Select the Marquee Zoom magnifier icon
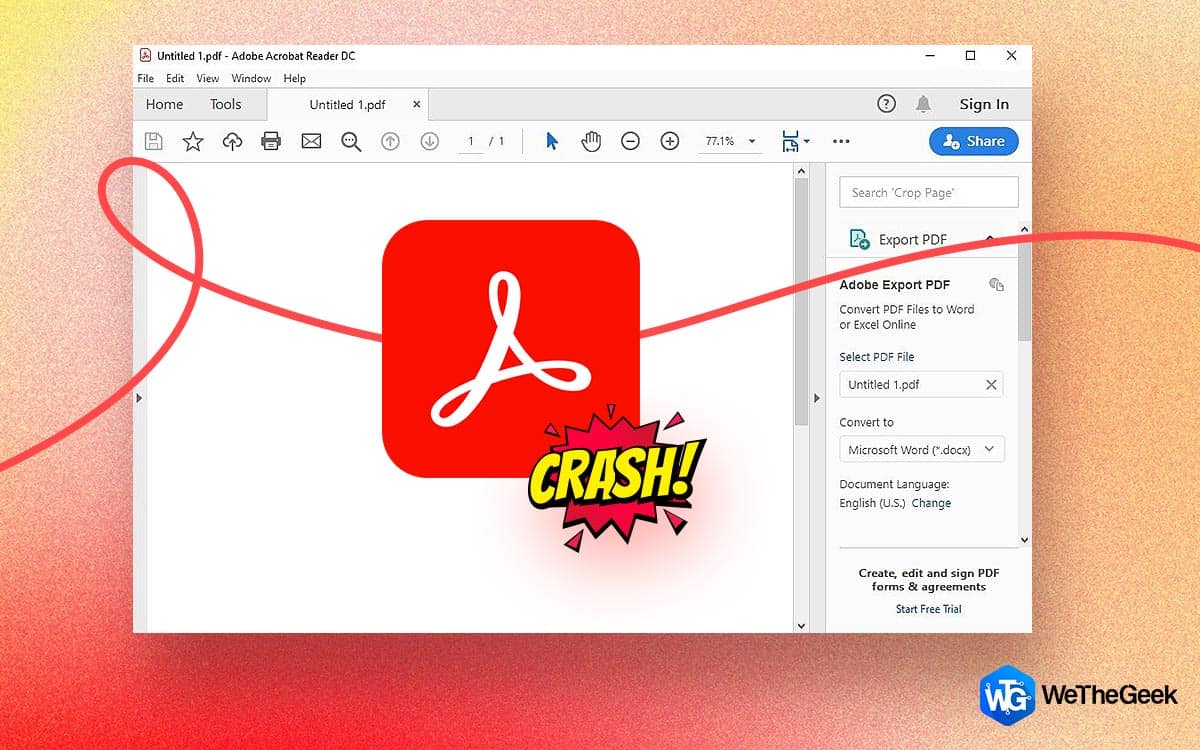 pos(350,141)
